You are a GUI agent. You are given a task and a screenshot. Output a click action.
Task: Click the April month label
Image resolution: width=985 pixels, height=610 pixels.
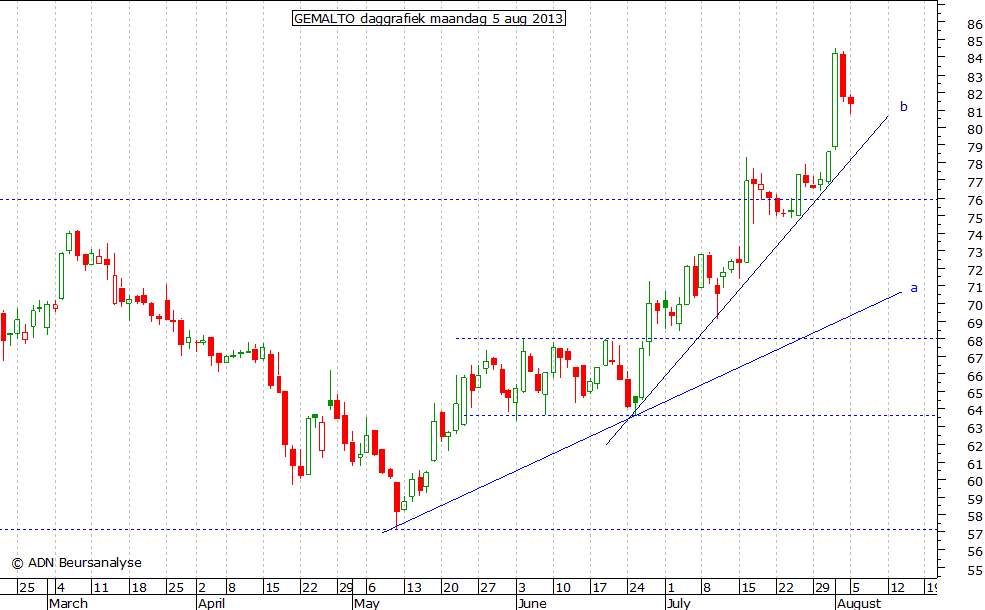pos(210,603)
